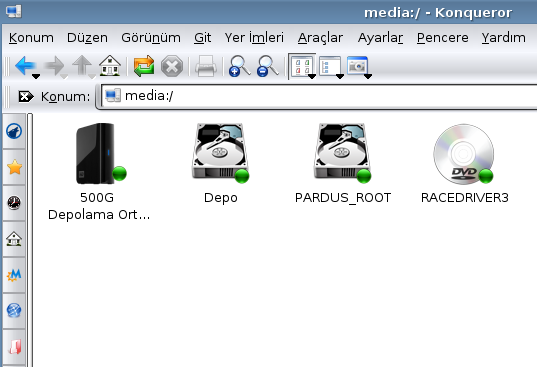Open the Araçlar menu

pyautogui.click(x=320, y=38)
